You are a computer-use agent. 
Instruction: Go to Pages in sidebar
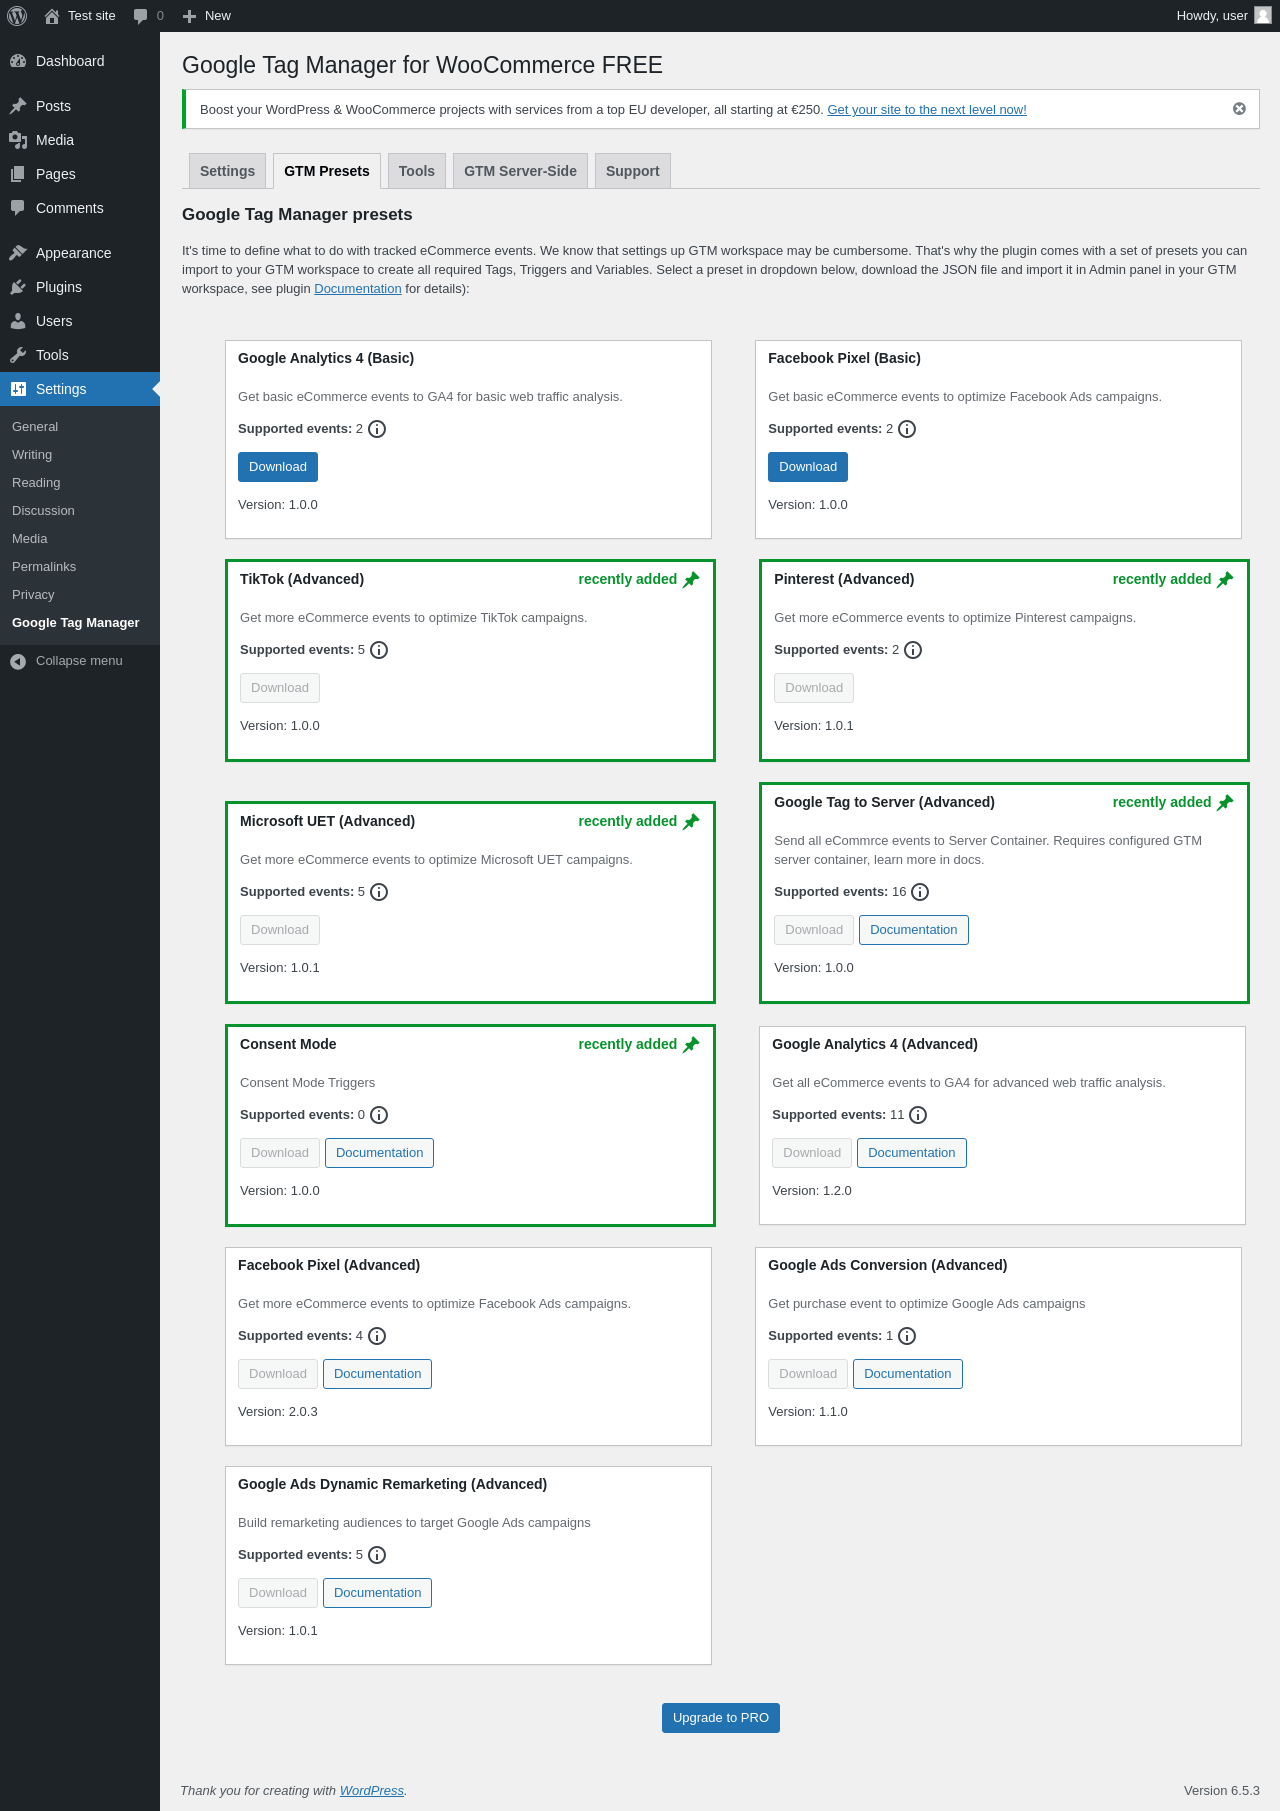(80, 174)
